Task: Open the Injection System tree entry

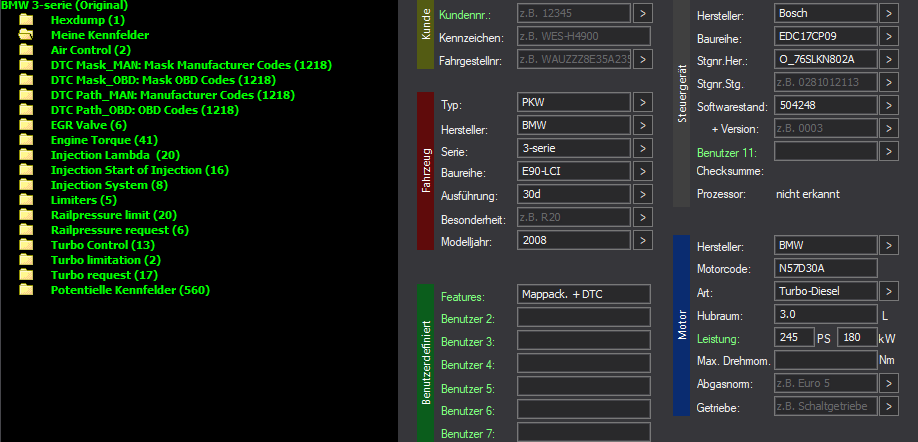Action: tap(109, 185)
